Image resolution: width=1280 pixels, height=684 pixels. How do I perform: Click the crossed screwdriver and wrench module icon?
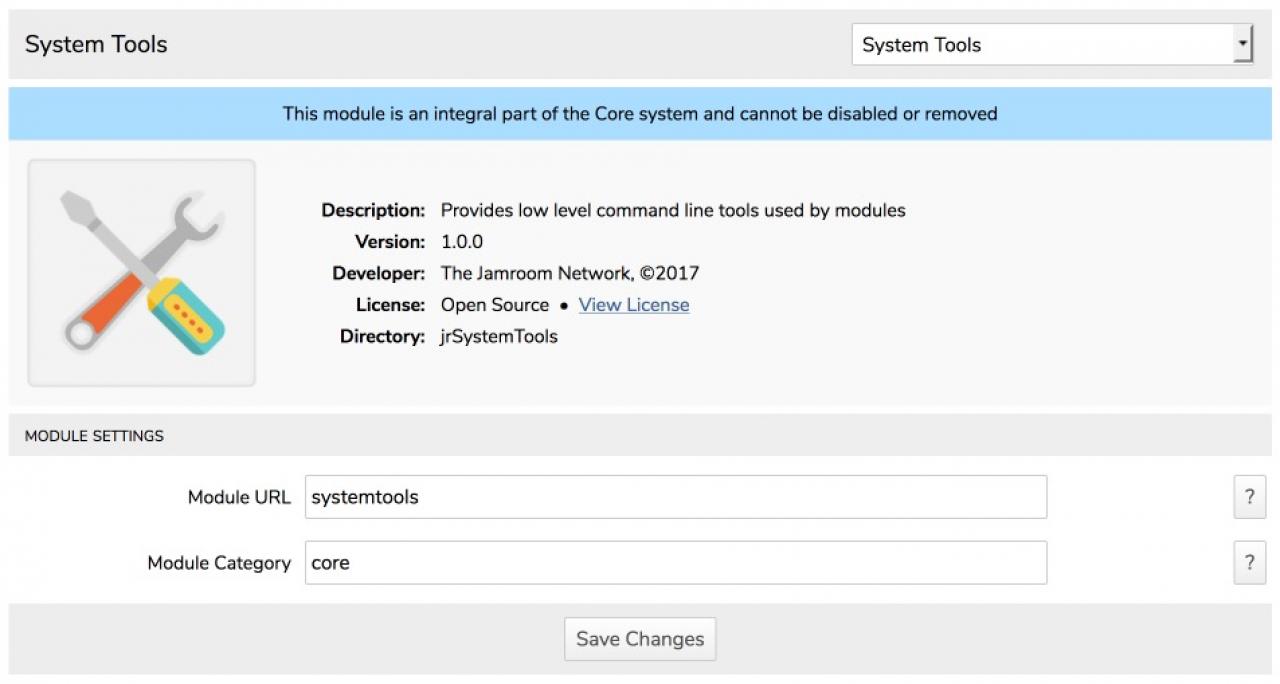click(x=142, y=272)
